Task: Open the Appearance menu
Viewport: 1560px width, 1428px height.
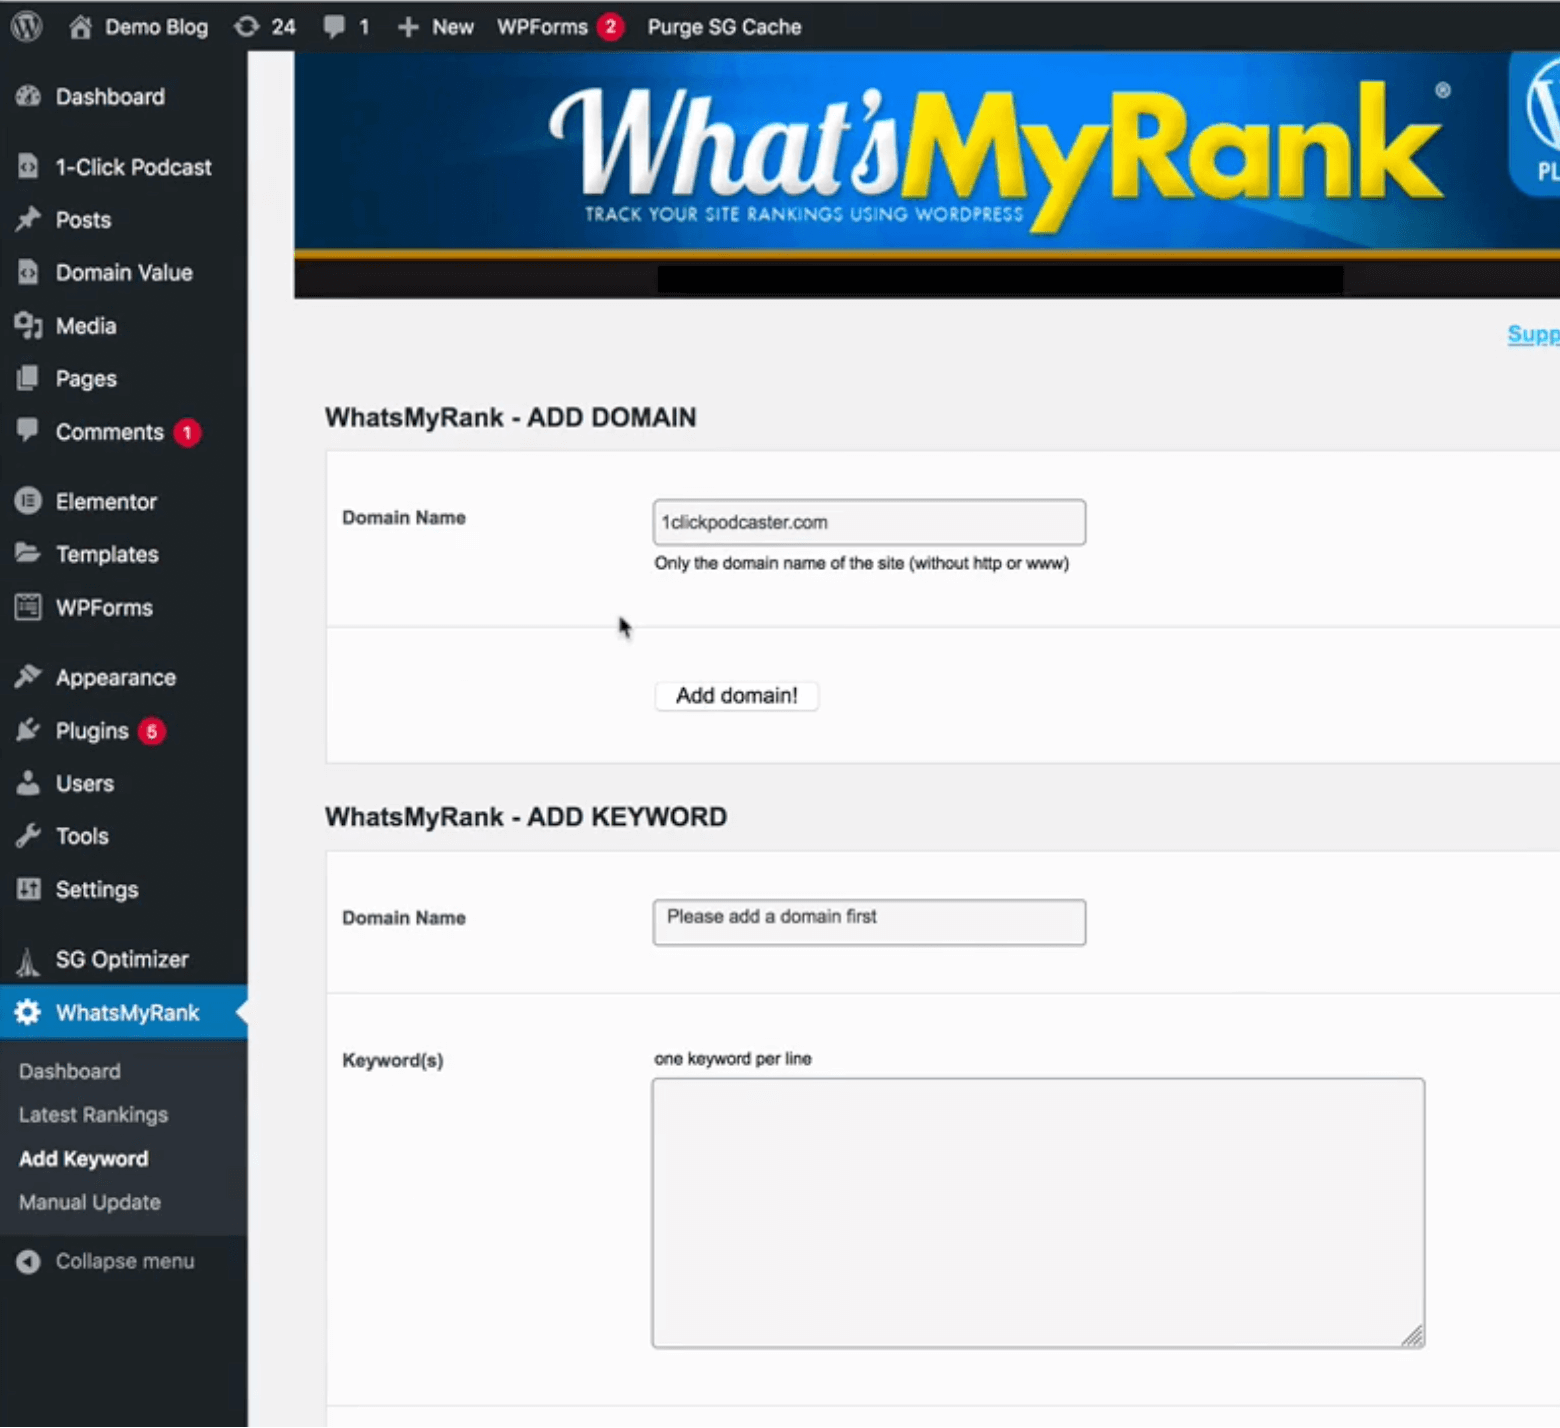Action: pos(116,678)
